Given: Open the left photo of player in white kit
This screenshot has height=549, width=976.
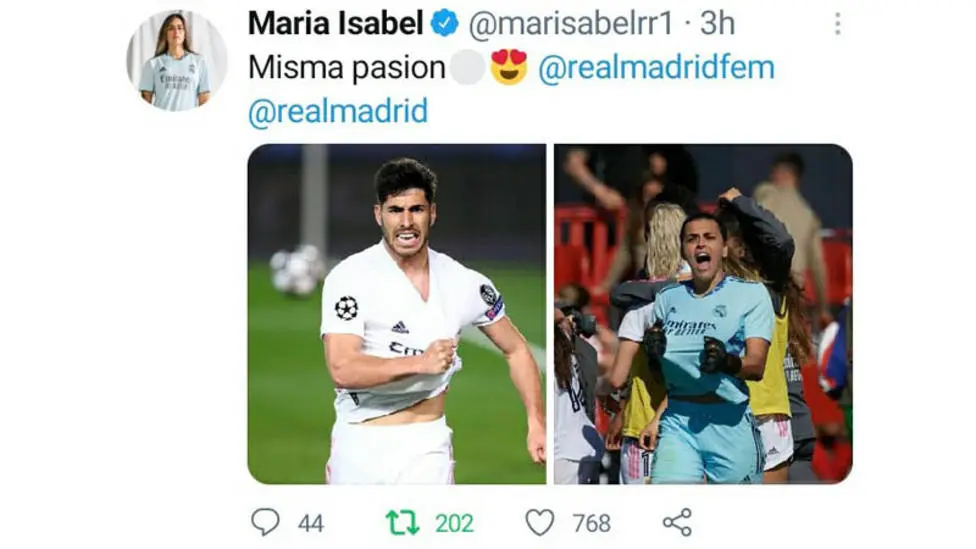Looking at the screenshot, I should point(396,314).
